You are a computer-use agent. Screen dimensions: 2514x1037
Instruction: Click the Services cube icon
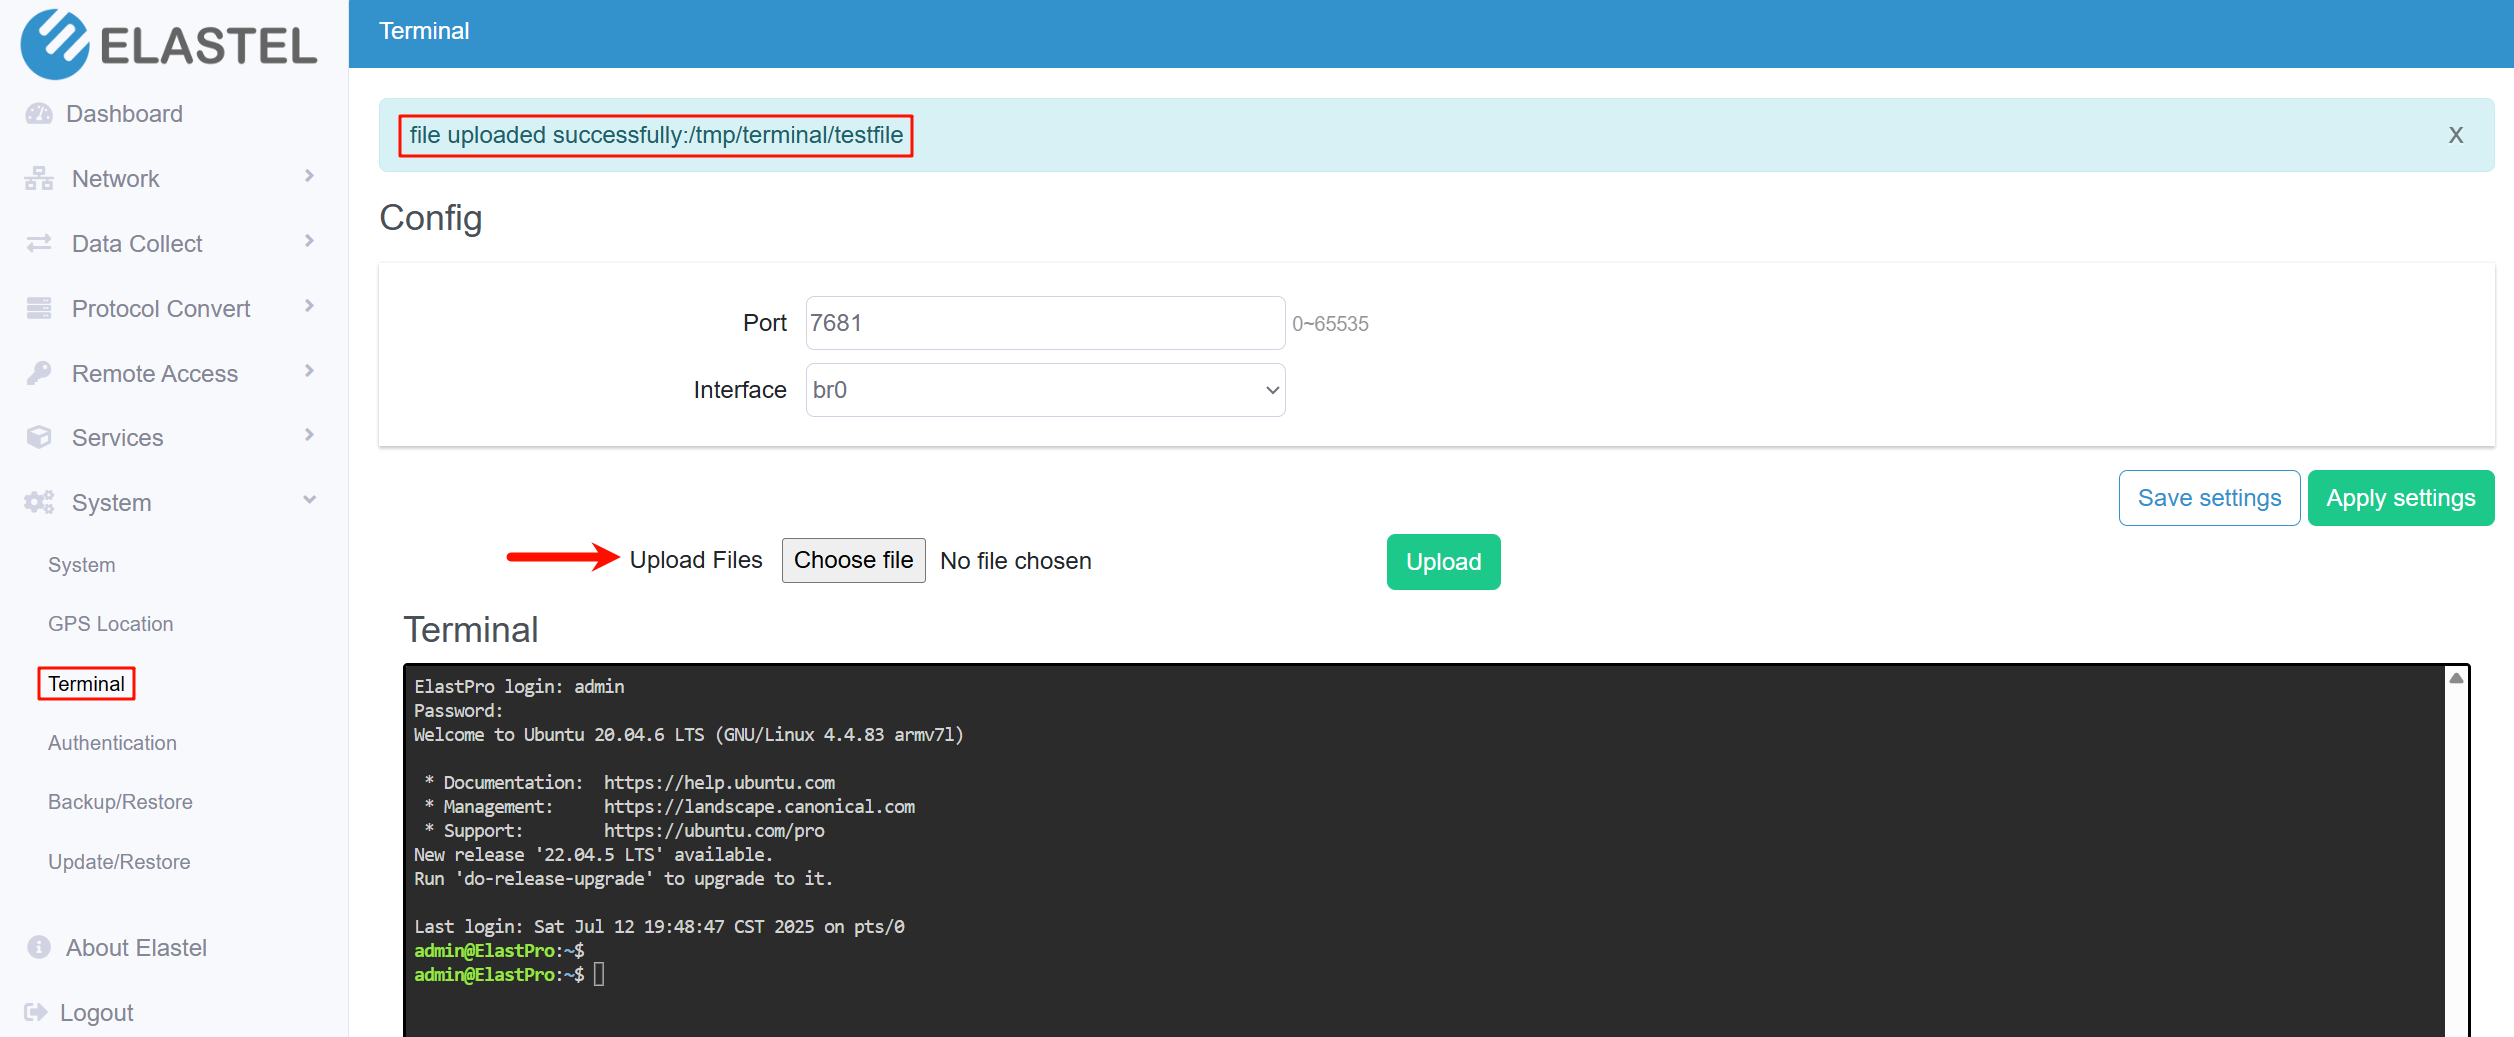[39, 438]
